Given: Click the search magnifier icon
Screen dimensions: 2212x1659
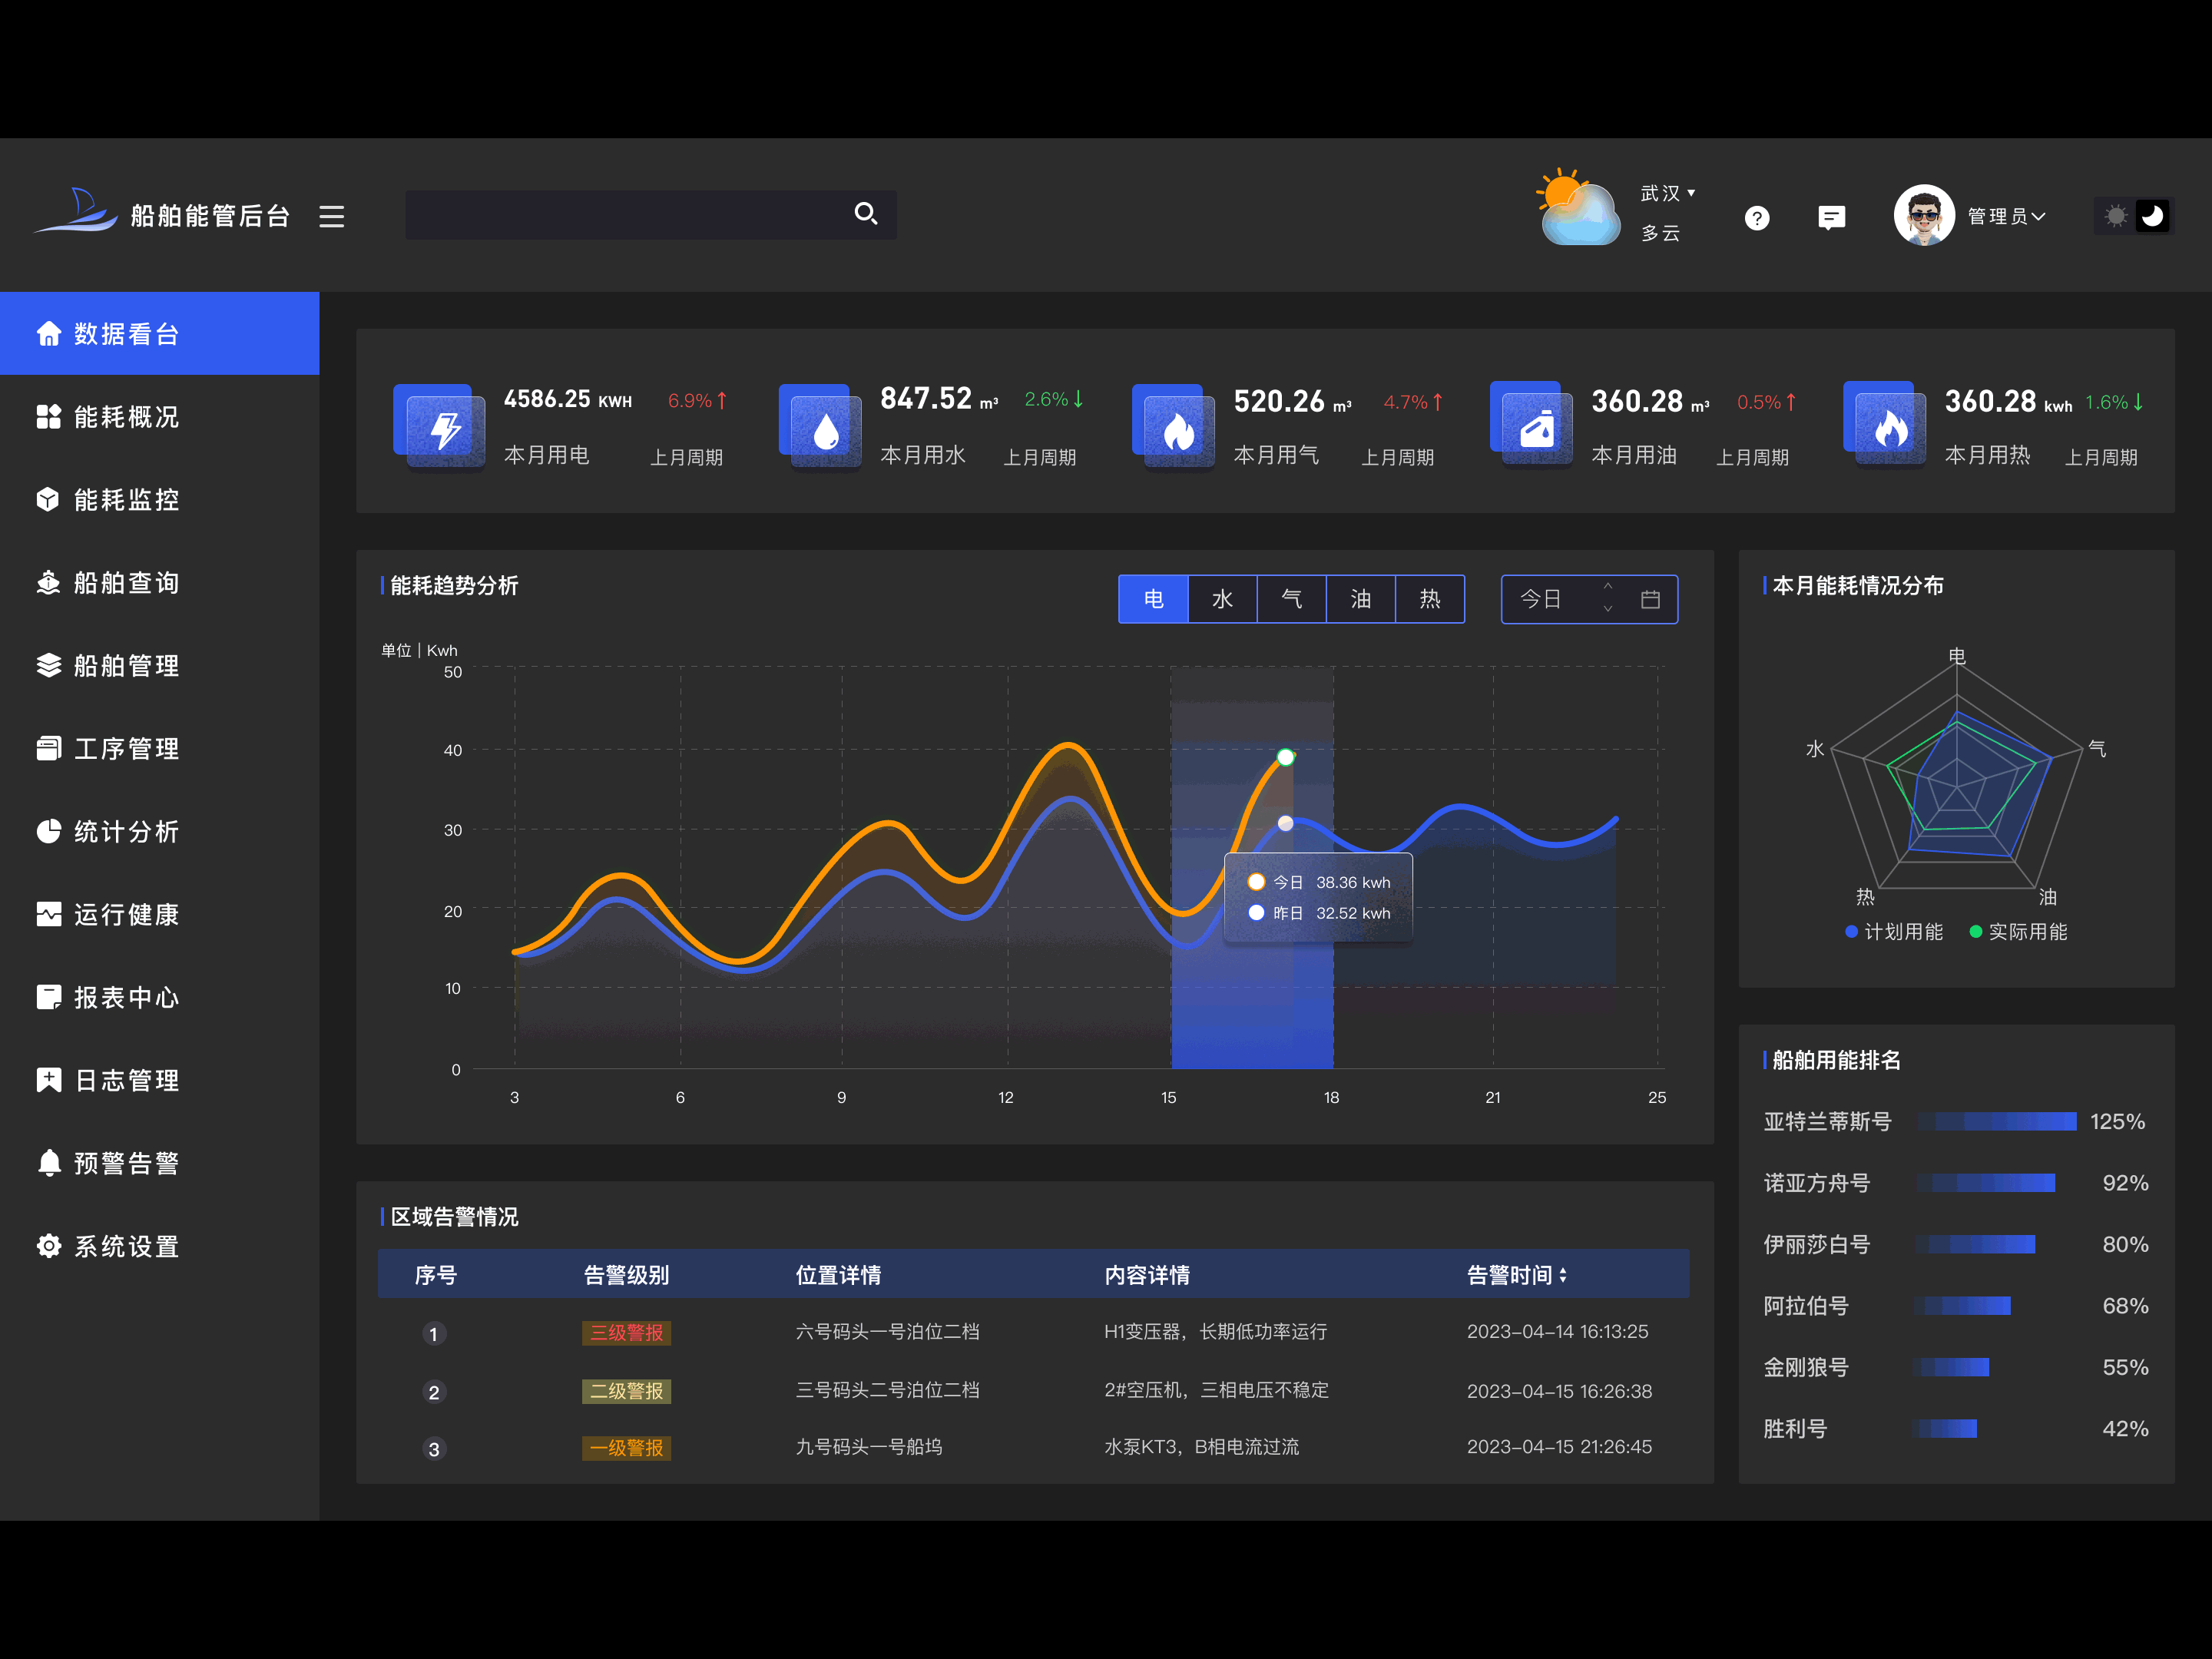Looking at the screenshot, I should point(865,214).
